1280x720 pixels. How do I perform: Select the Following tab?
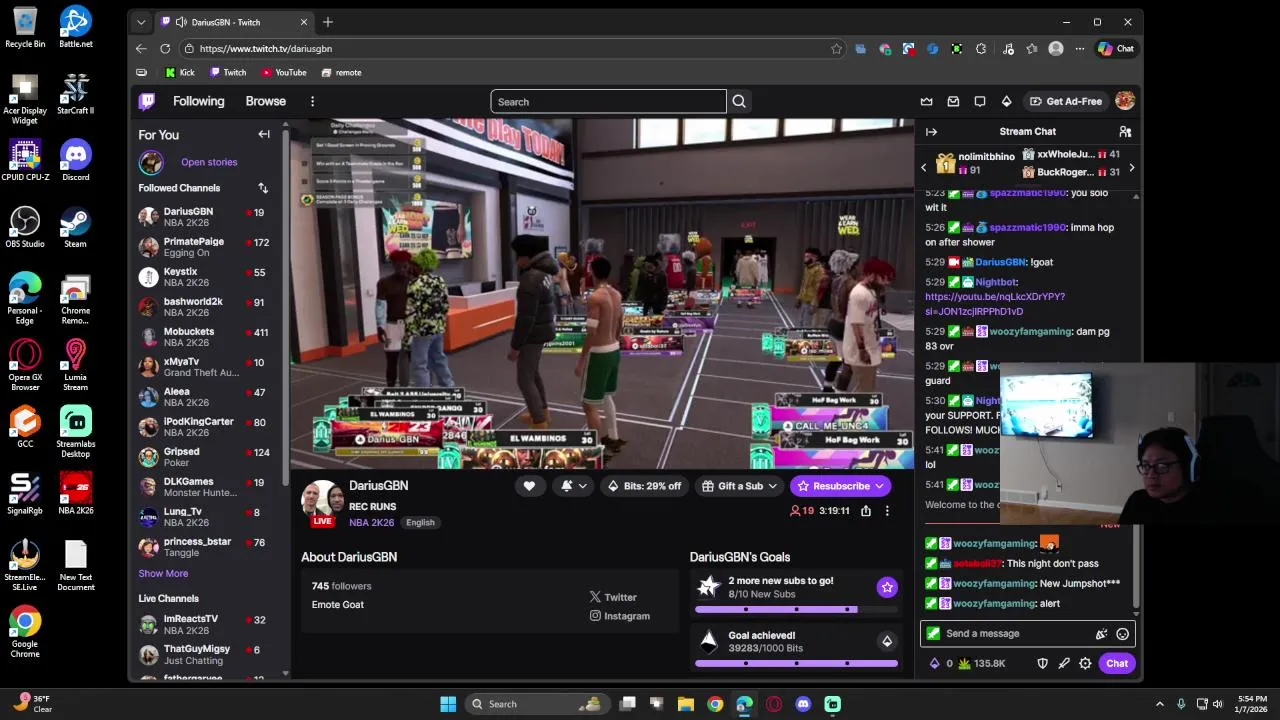(198, 101)
